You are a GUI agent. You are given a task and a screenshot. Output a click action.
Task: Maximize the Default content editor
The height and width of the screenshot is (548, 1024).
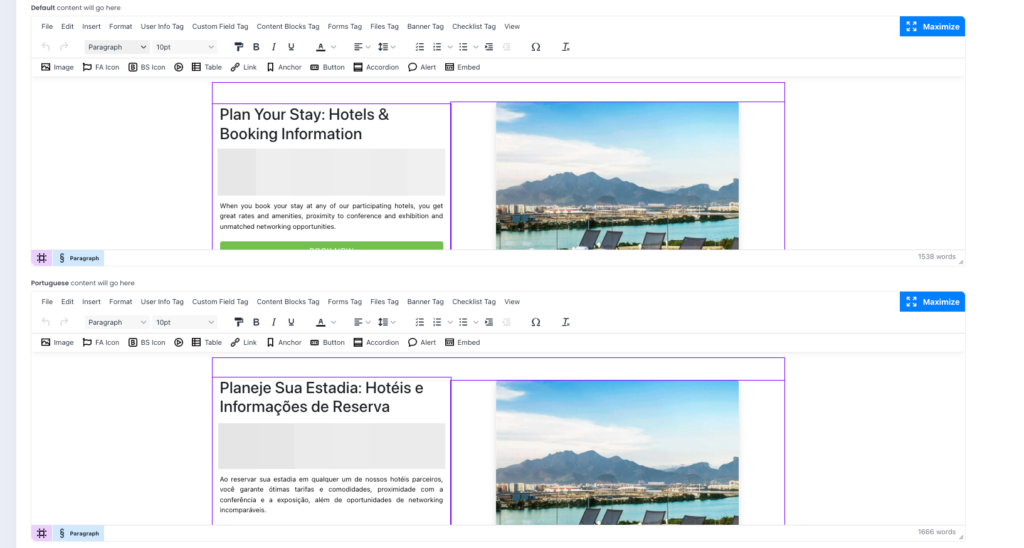pos(932,26)
